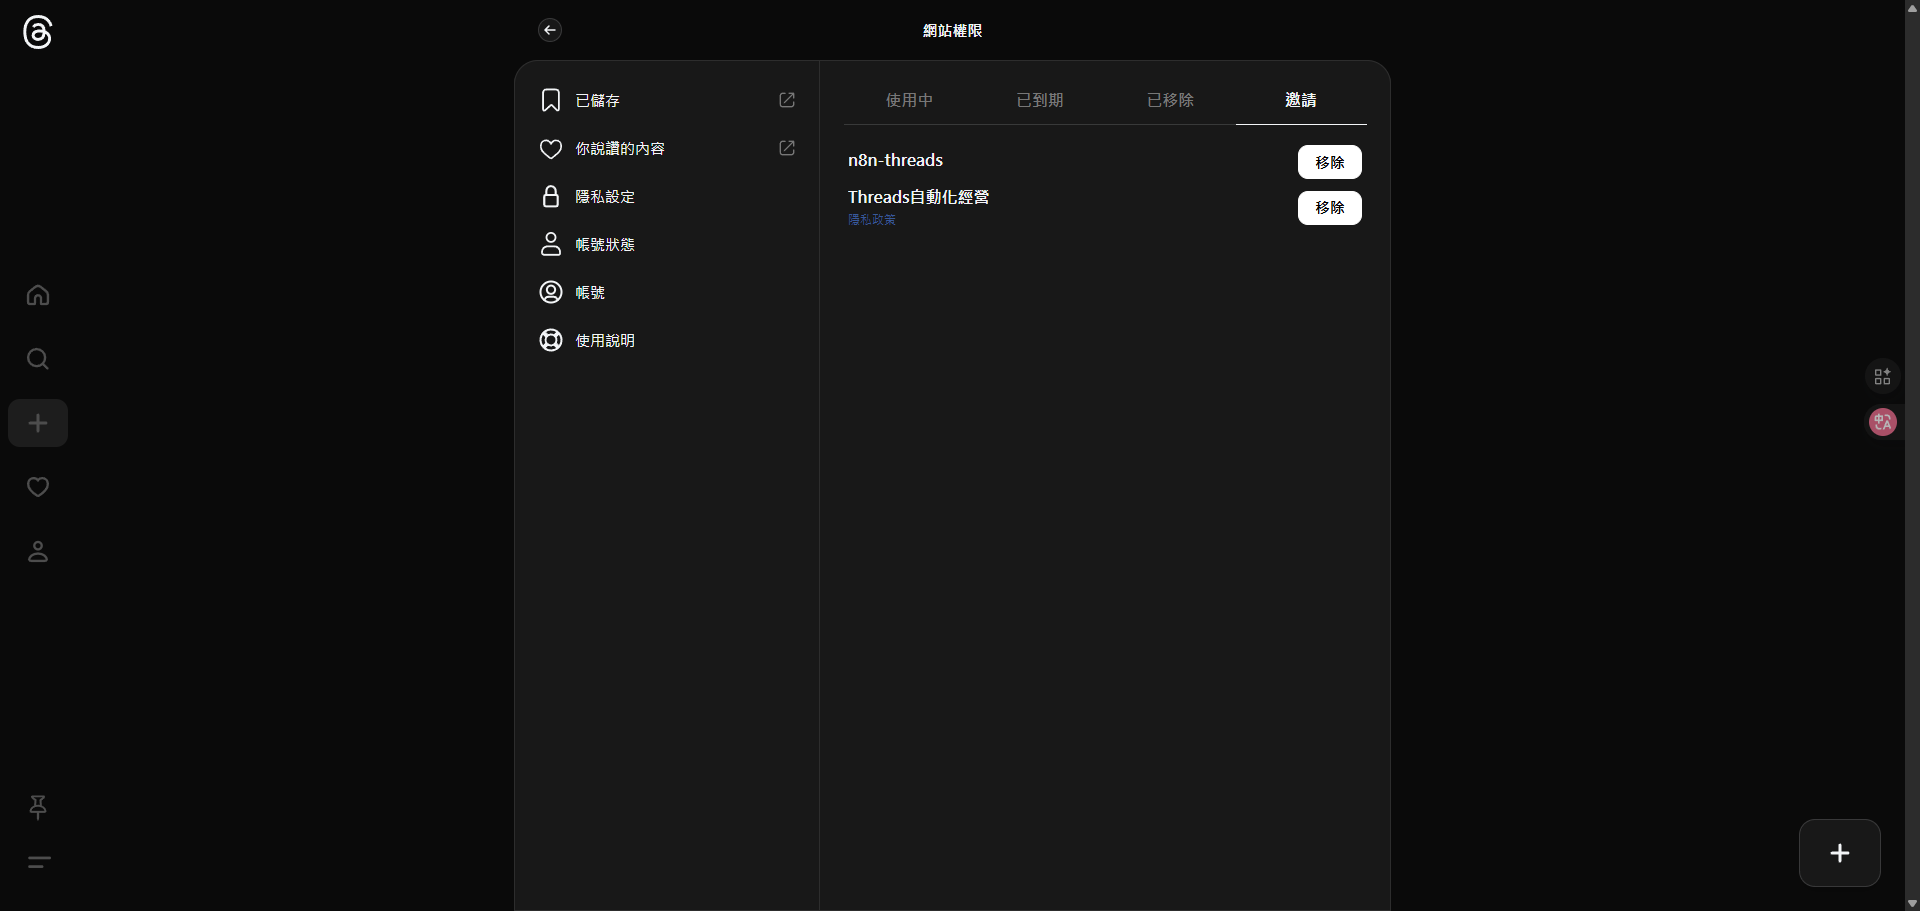Click the Threads logo at top left
The height and width of the screenshot is (911, 1920).
[x=37, y=32]
